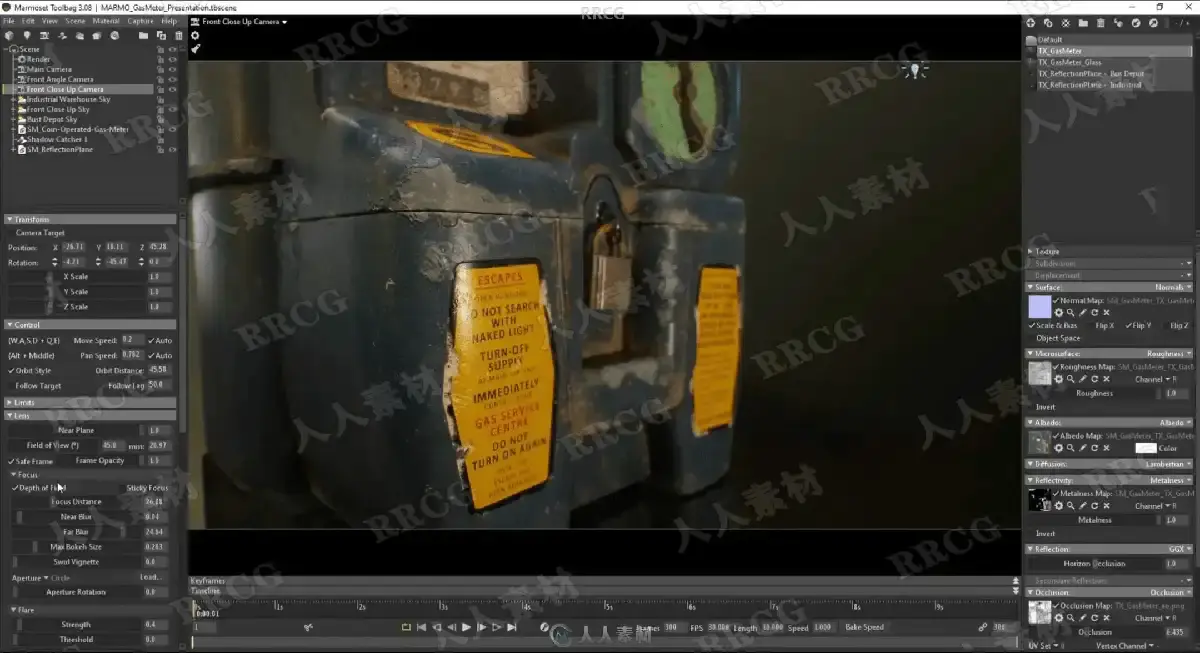Open the Material menu
This screenshot has height=653, width=1200.
click(106, 21)
